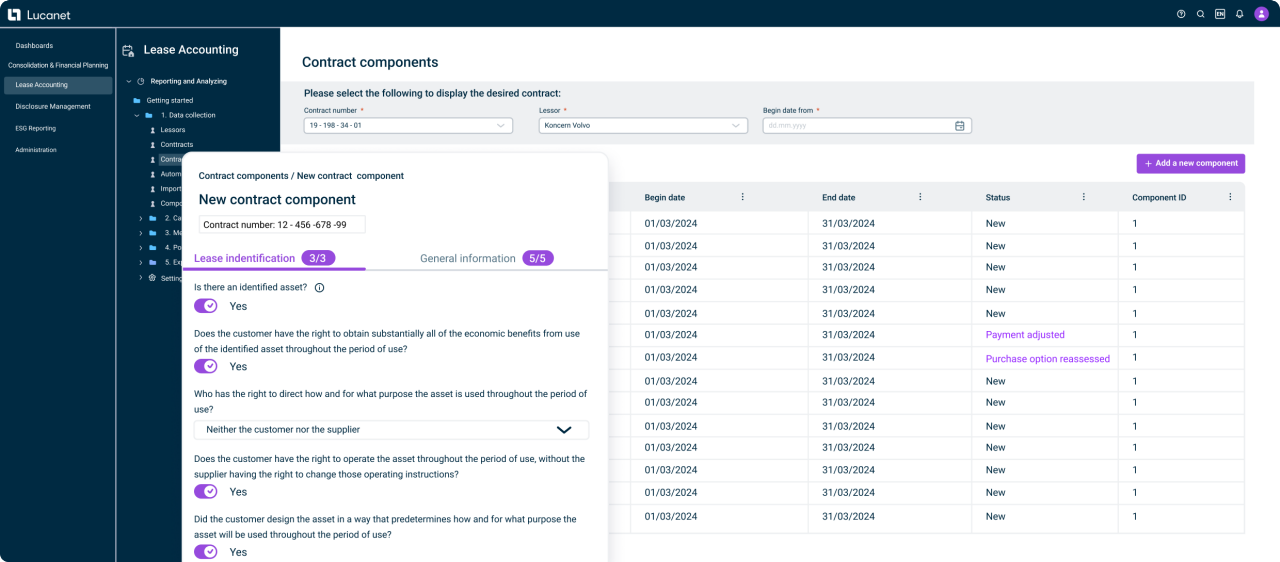Open the Contract number dropdown

click(x=408, y=126)
